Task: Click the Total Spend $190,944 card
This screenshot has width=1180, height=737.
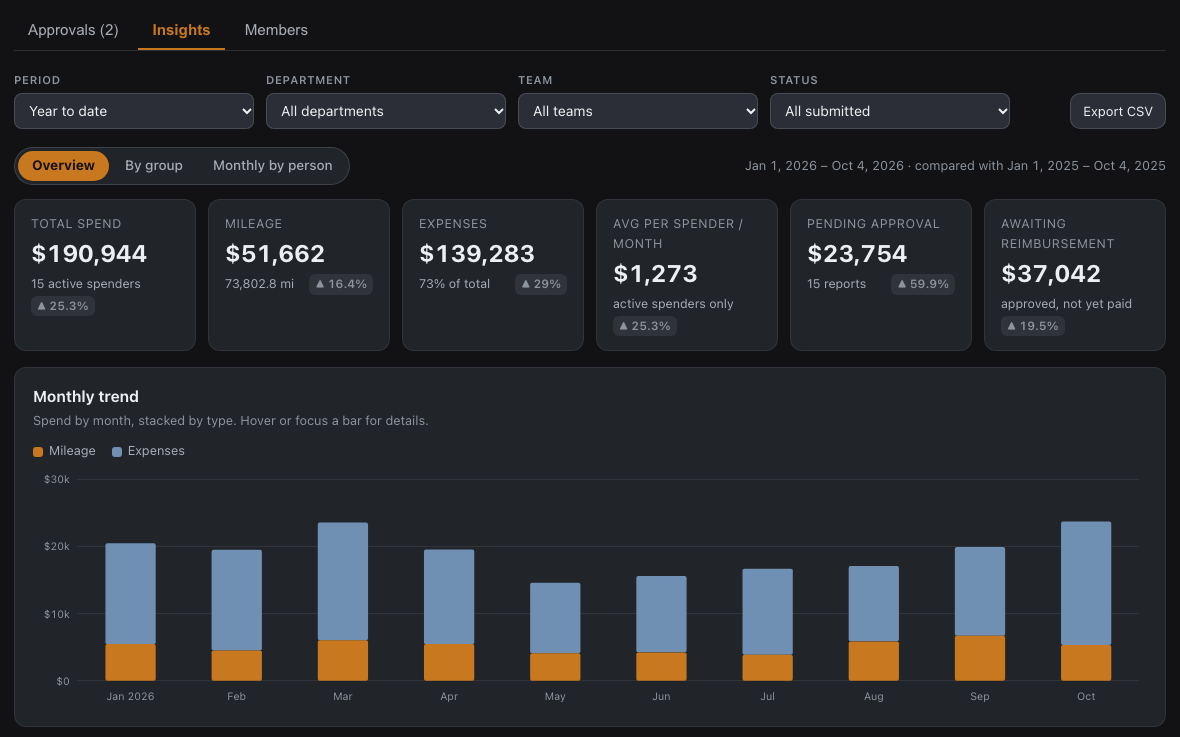Action: [105, 275]
